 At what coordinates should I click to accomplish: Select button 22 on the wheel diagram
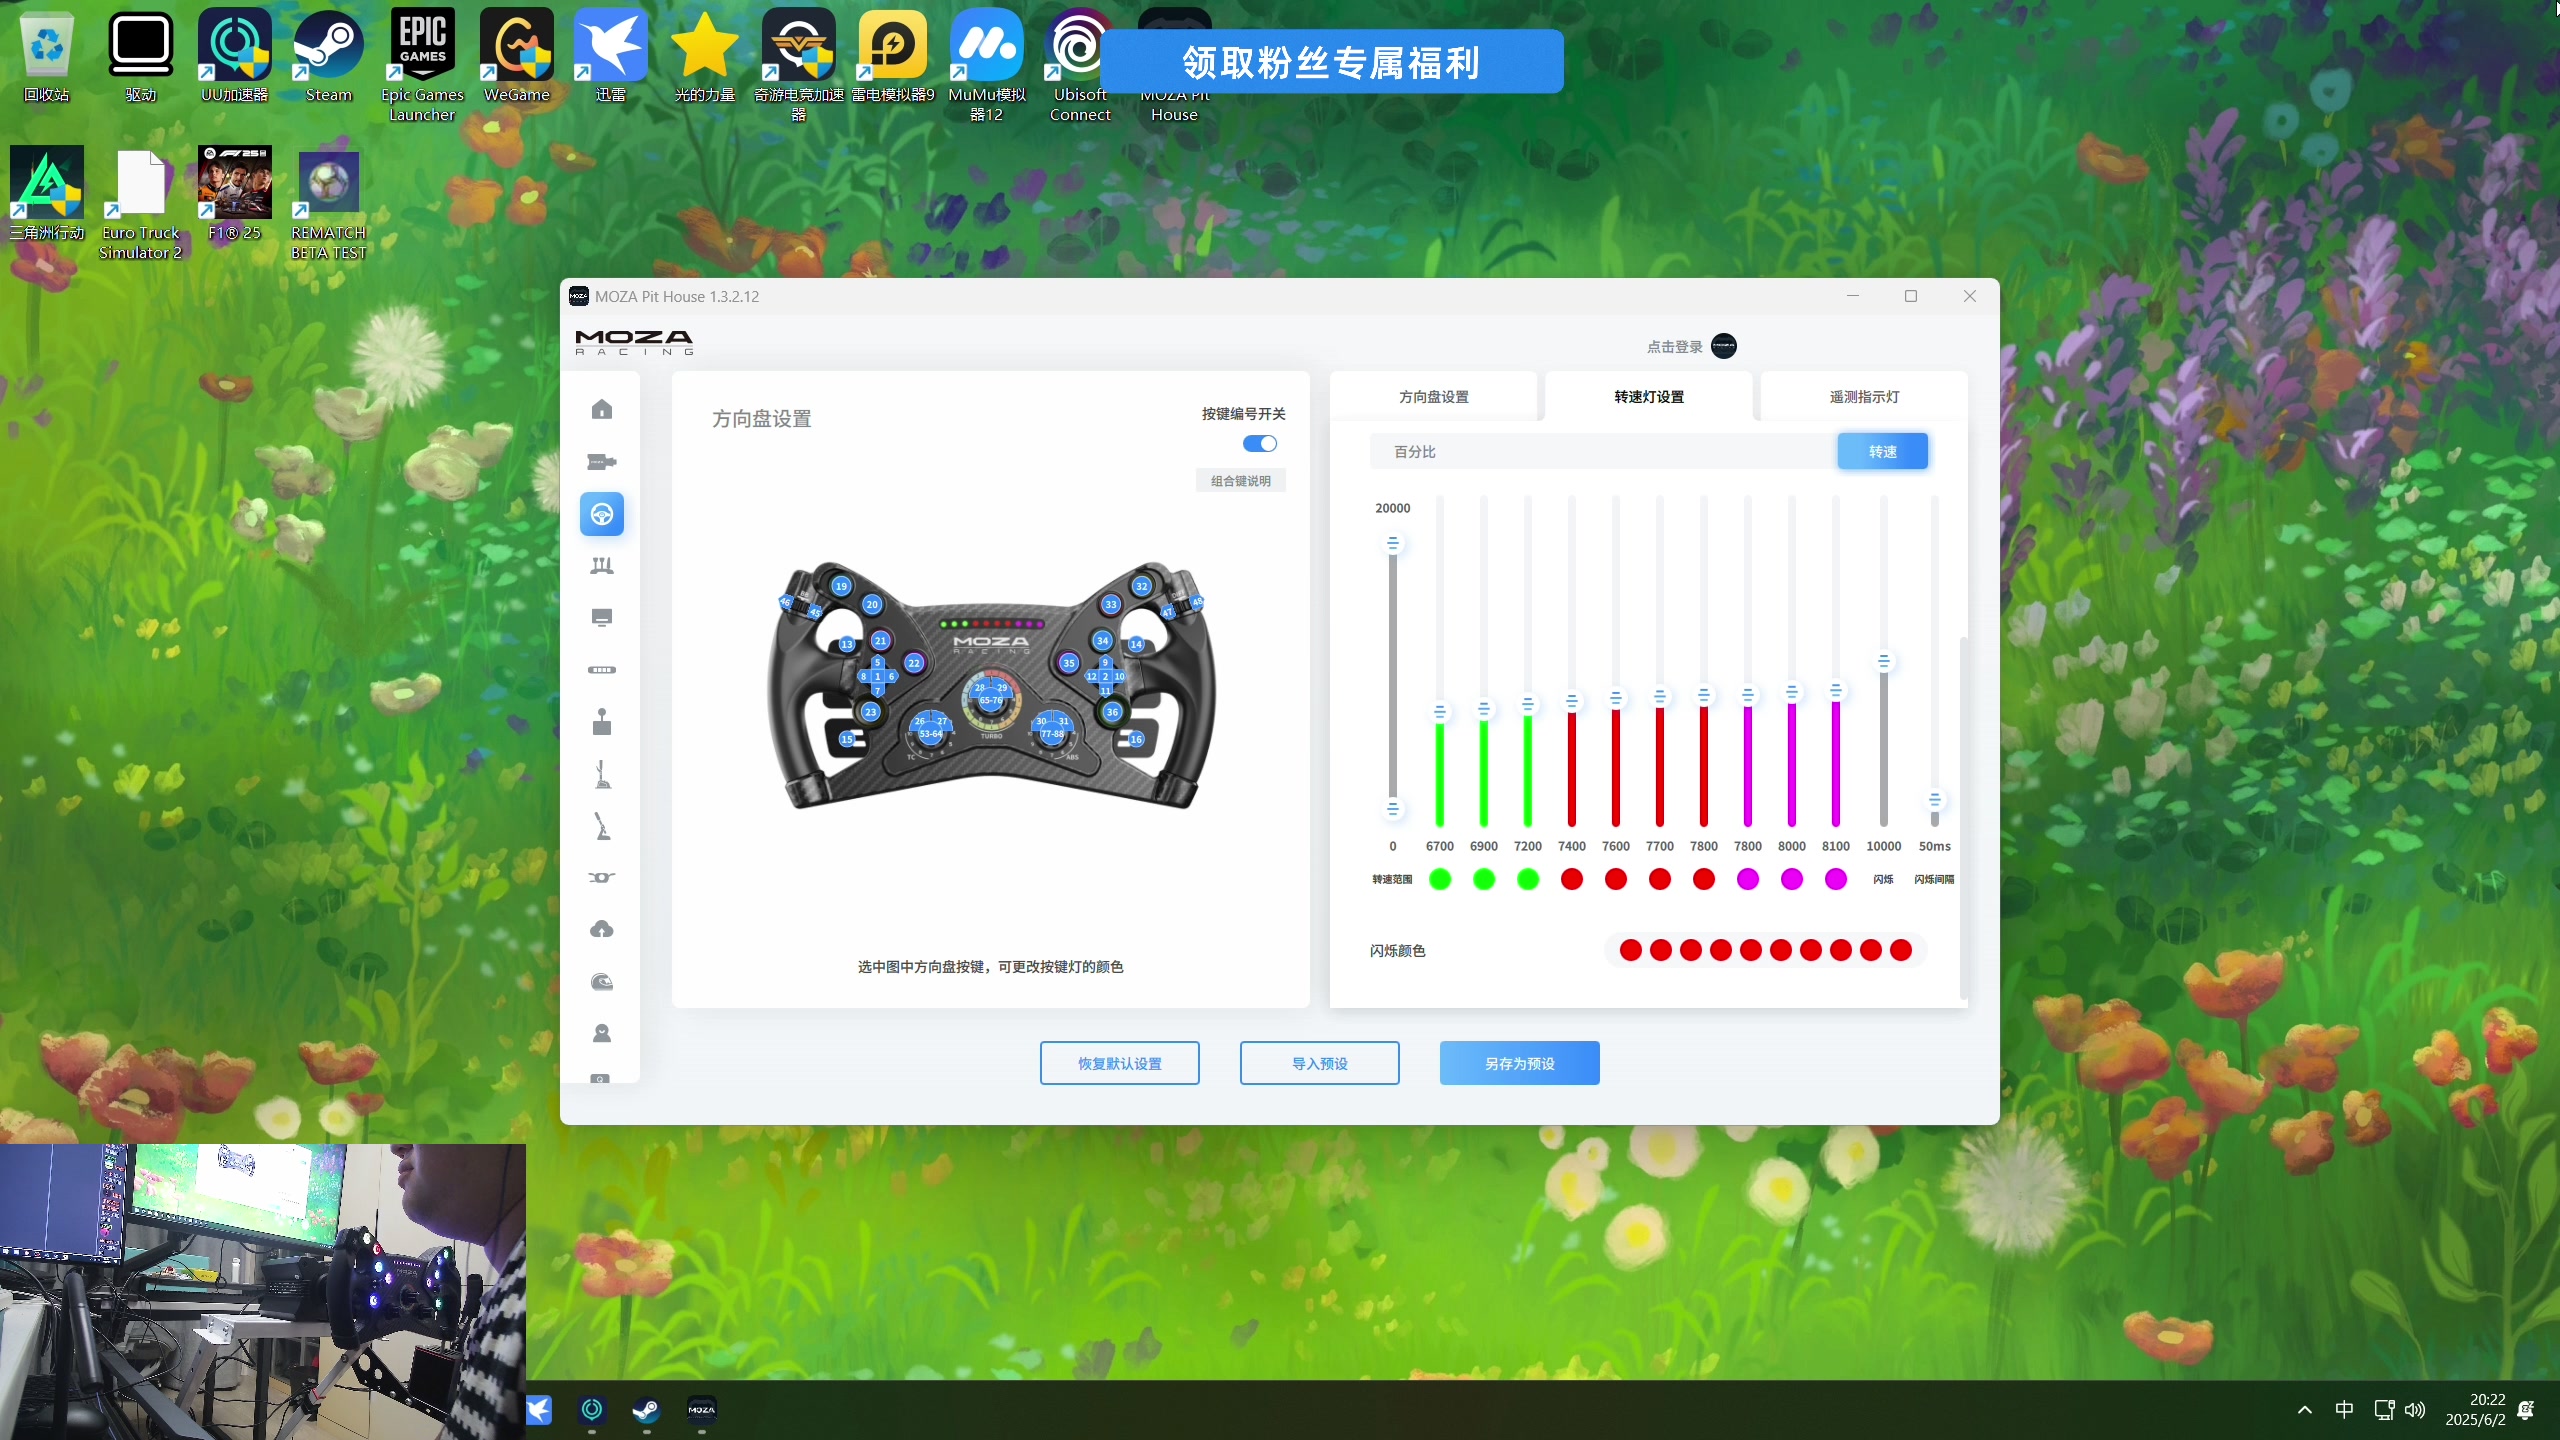tap(914, 663)
